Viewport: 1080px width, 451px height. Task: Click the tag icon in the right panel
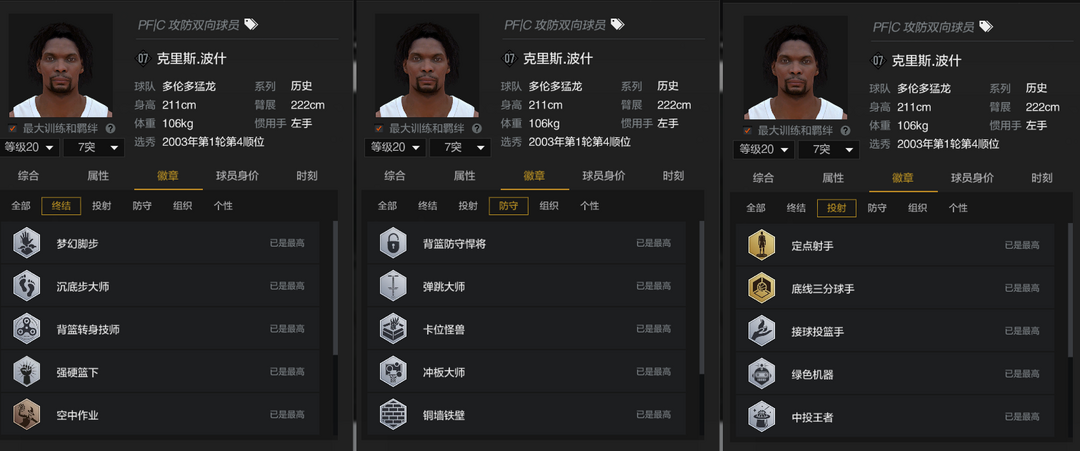pyautogui.click(x=986, y=26)
